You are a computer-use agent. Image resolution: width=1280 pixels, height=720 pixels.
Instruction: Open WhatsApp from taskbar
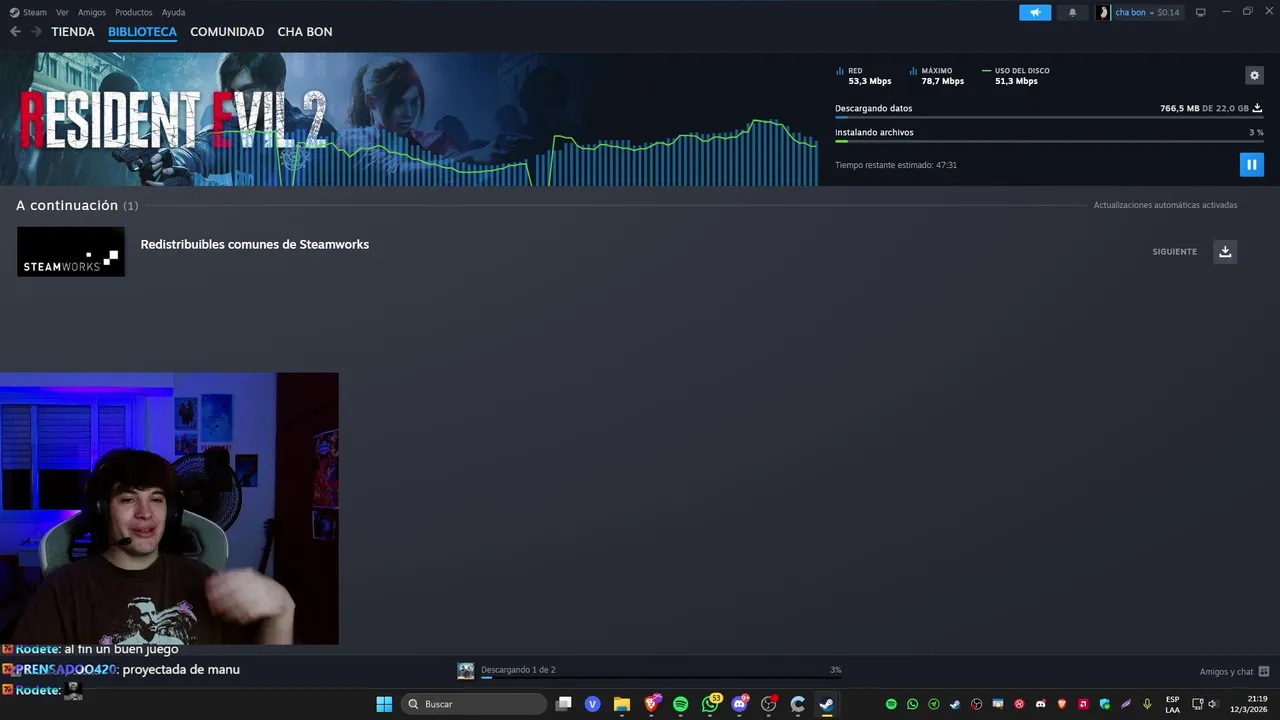(710, 704)
